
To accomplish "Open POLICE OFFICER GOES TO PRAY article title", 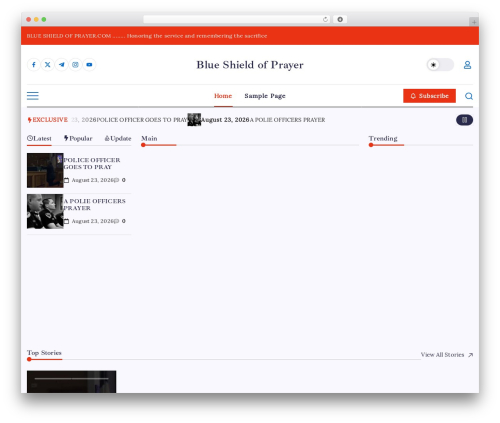I will pyautogui.click(x=92, y=163).
